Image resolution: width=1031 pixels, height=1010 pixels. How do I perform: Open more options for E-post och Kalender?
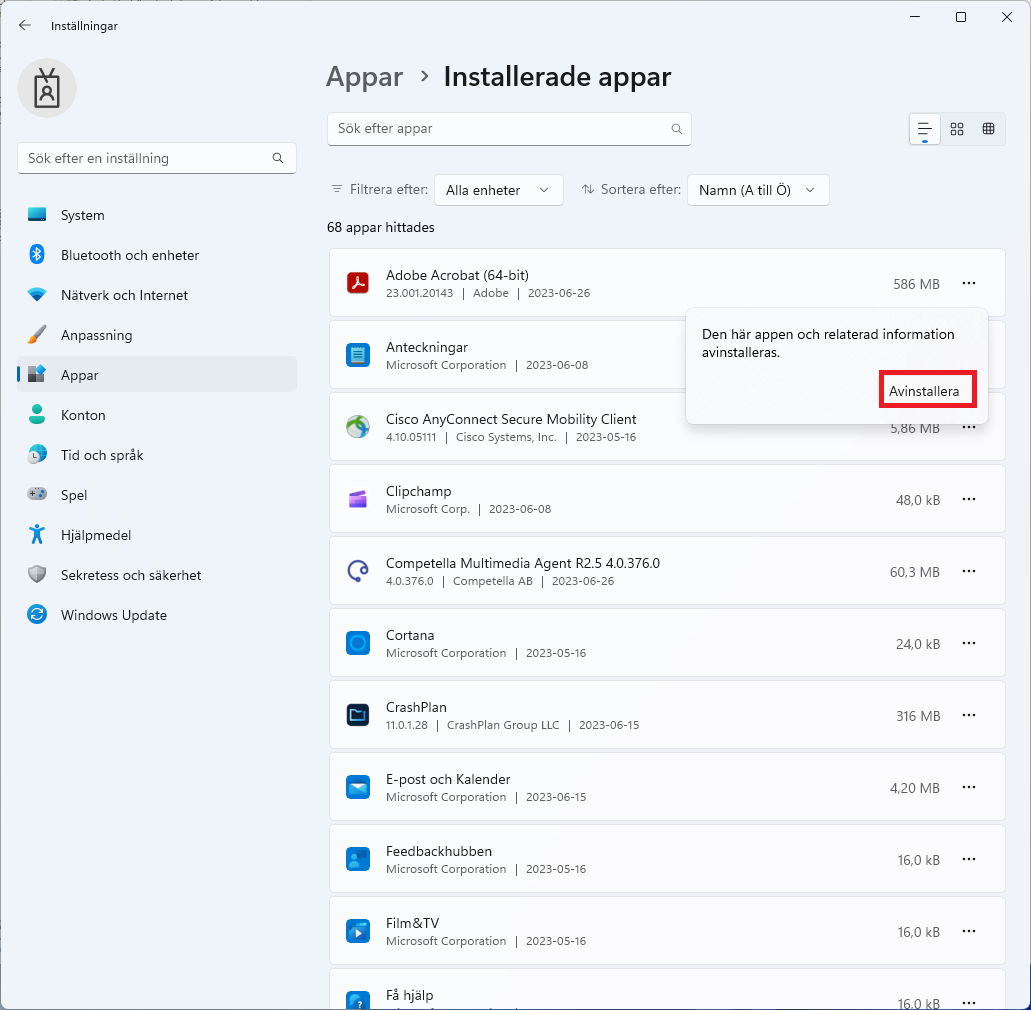(969, 787)
